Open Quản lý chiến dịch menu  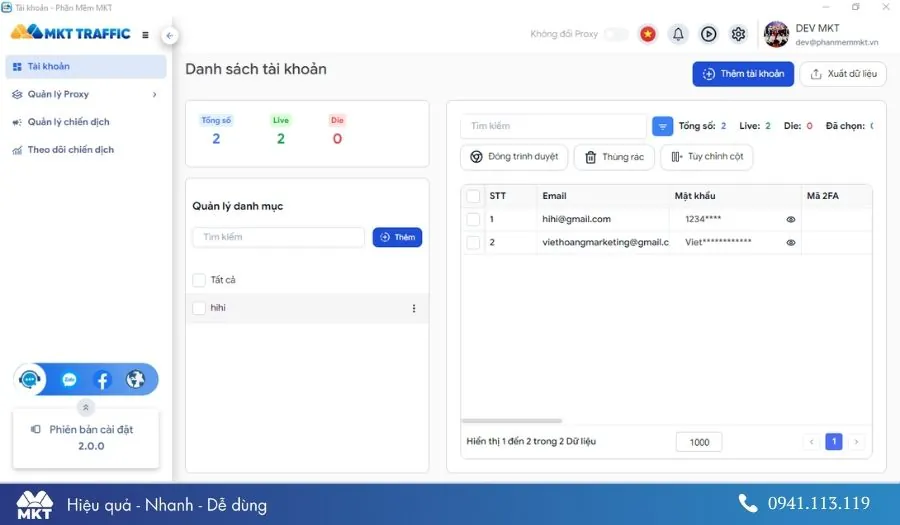[x=68, y=122]
